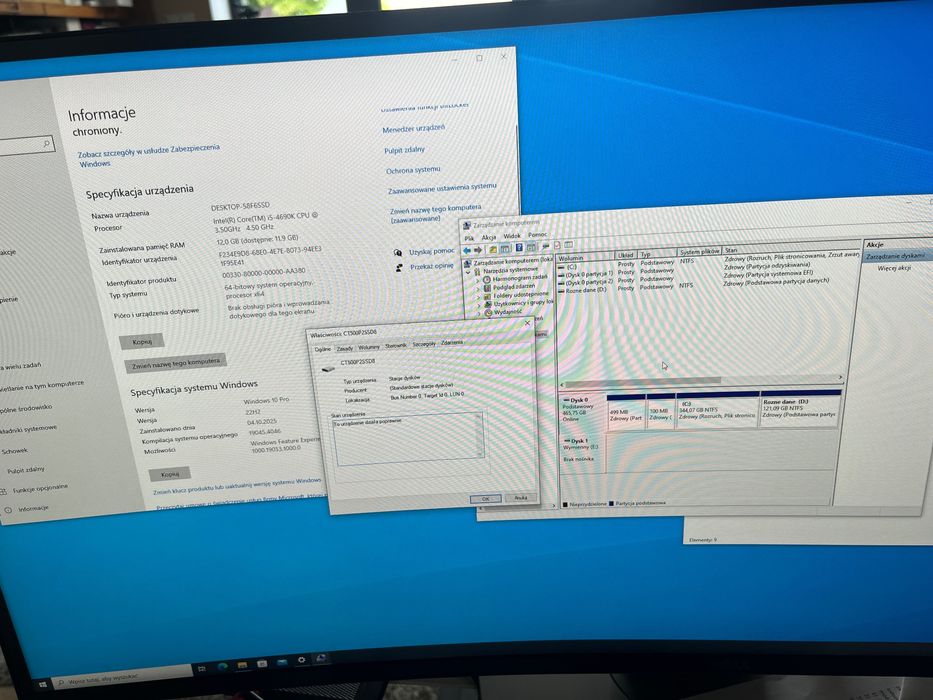Expand the Harmonogram zadań tree node
The height and width of the screenshot is (700, 933).
[478, 280]
